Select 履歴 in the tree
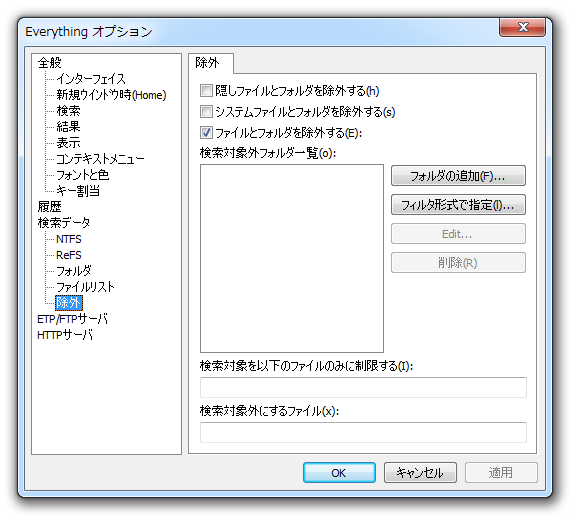Viewport: 572px width, 521px height. pos(50,207)
